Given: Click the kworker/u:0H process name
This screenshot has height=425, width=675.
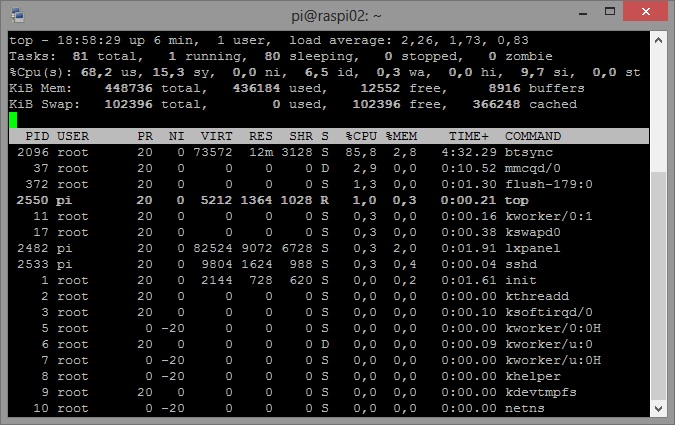Looking at the screenshot, I should [x=553, y=360].
